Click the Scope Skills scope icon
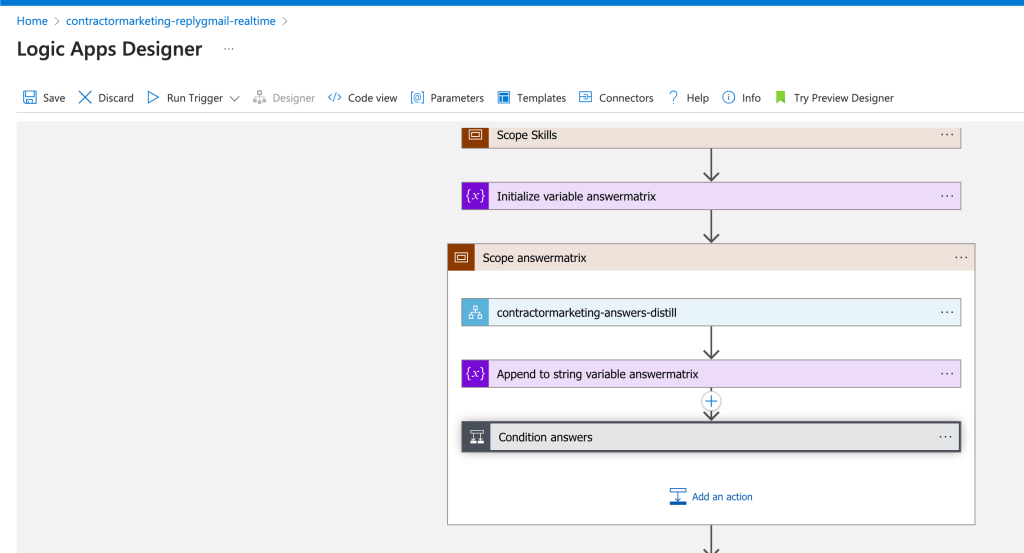The height and width of the screenshot is (553, 1024). 475,135
